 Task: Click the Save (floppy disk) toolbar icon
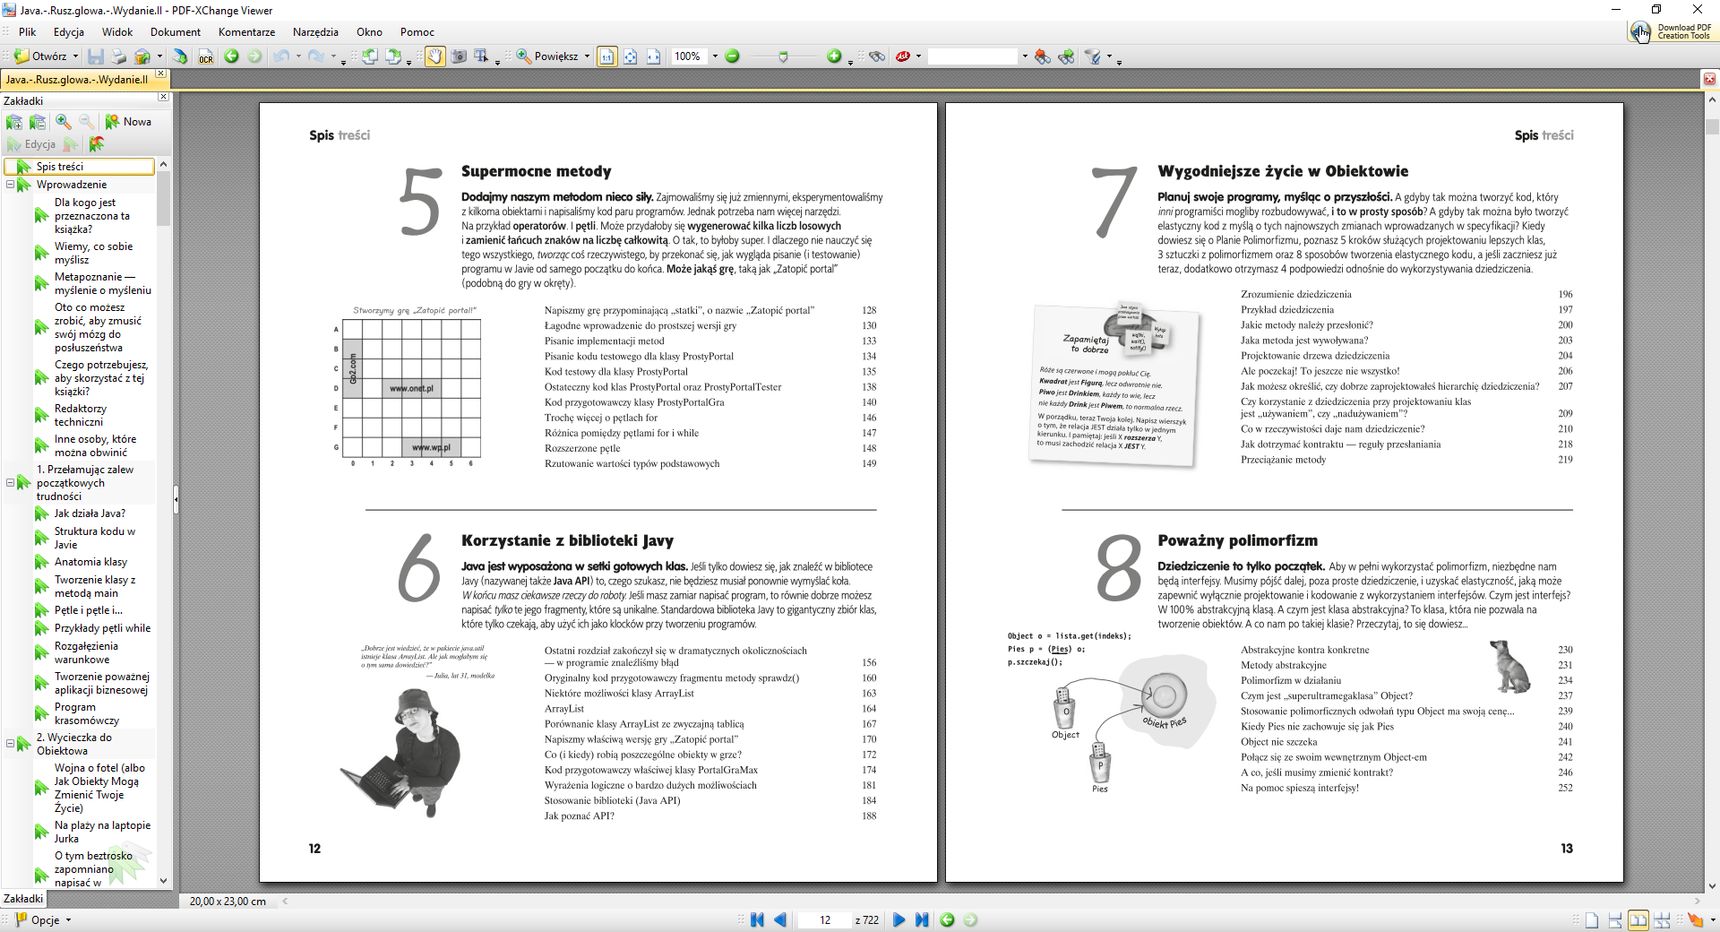96,57
